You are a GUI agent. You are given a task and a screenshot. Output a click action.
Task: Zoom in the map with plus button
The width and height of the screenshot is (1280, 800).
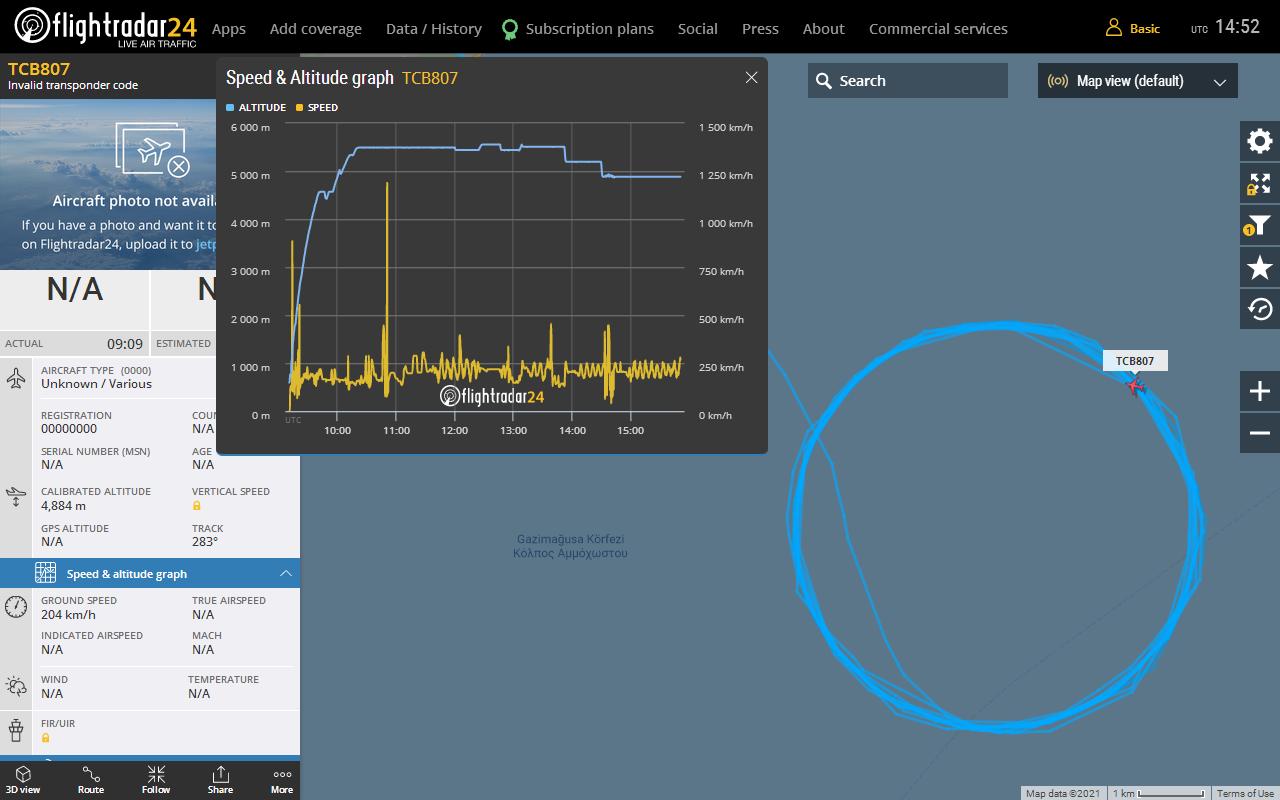click(1259, 391)
